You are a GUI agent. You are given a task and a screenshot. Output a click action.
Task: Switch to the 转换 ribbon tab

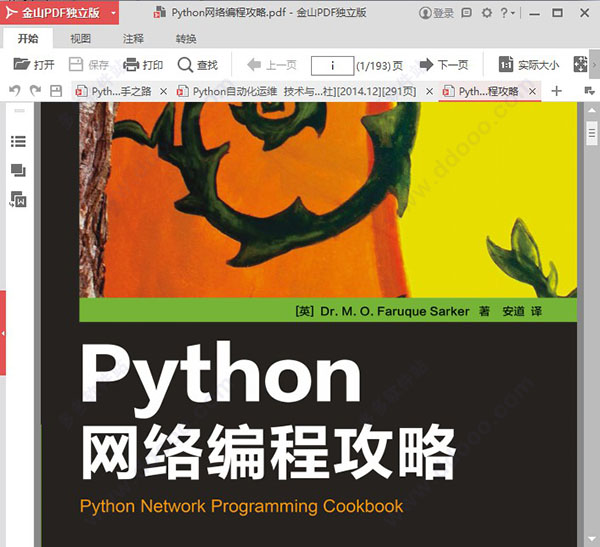186,39
